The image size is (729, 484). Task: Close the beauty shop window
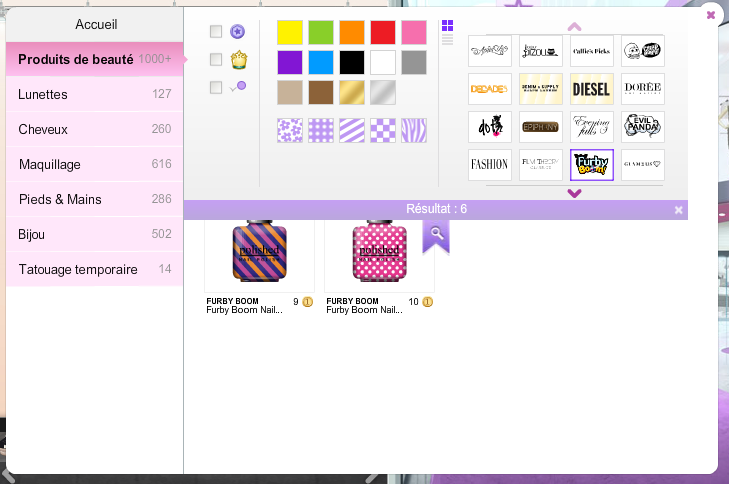click(x=710, y=15)
